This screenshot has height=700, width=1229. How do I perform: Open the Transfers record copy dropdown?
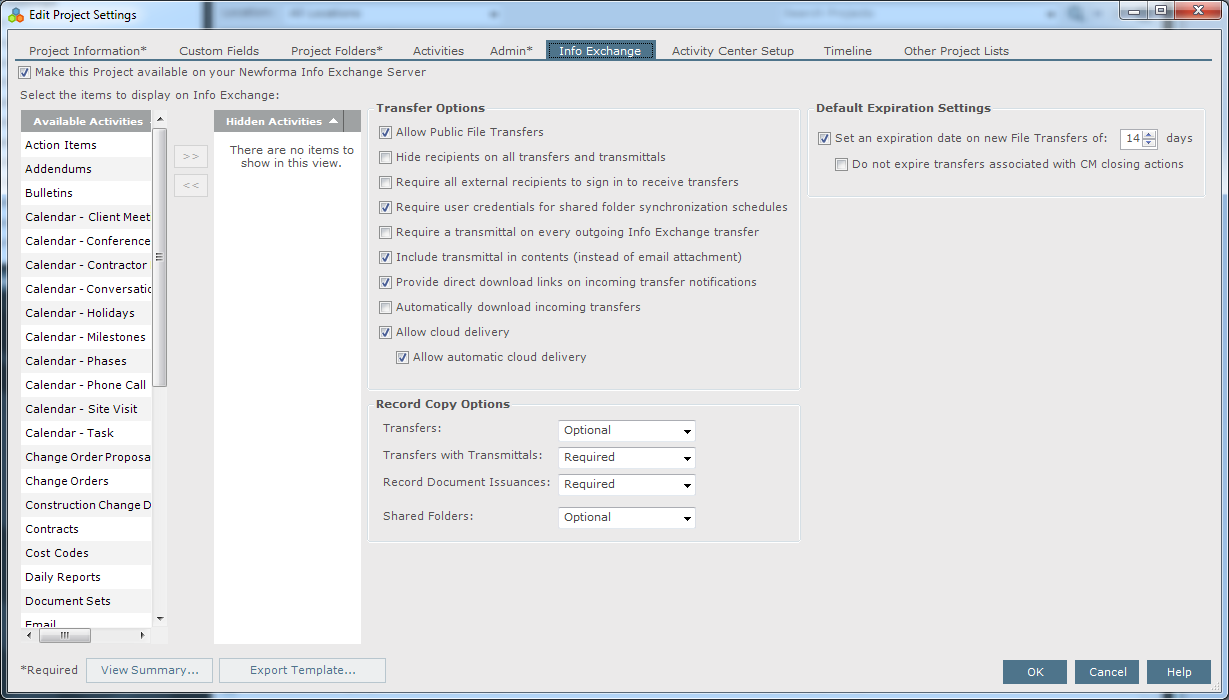pyautogui.click(x=626, y=431)
